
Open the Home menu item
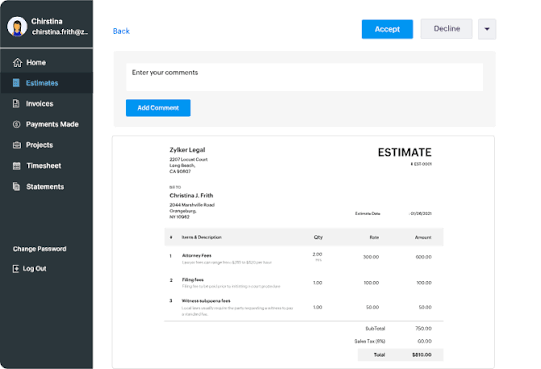[x=46, y=62]
